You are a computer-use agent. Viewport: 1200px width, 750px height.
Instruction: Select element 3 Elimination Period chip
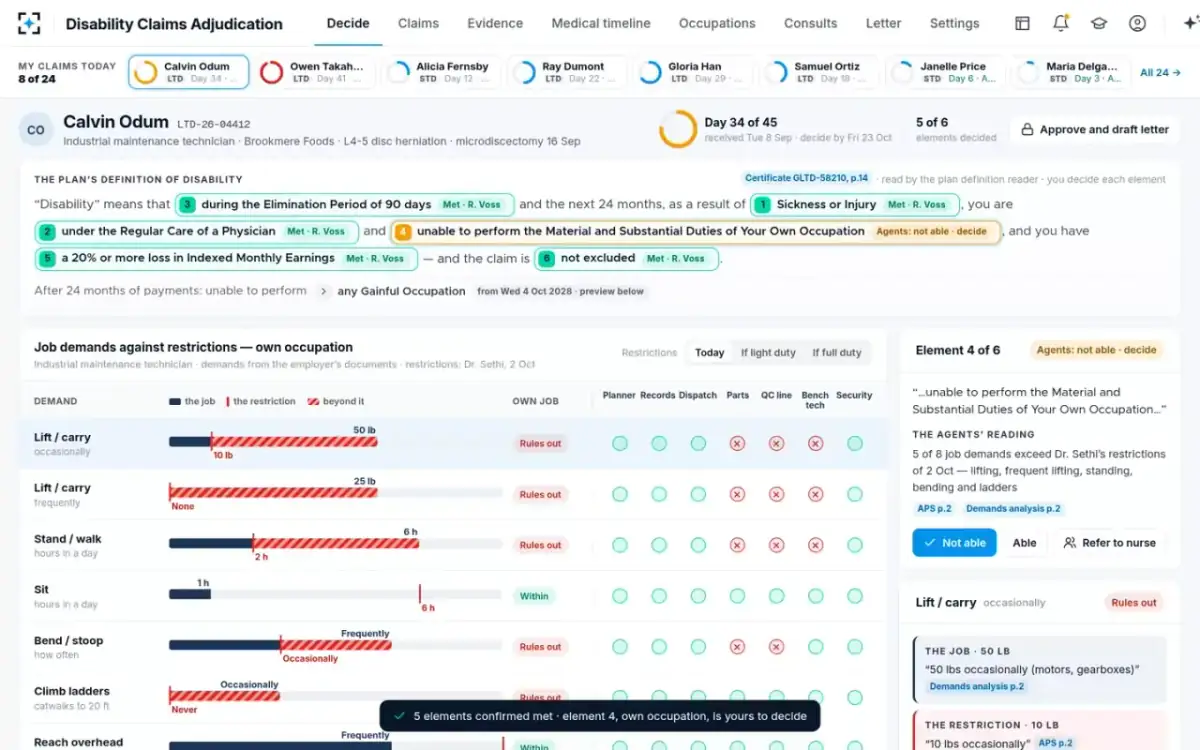(x=344, y=205)
